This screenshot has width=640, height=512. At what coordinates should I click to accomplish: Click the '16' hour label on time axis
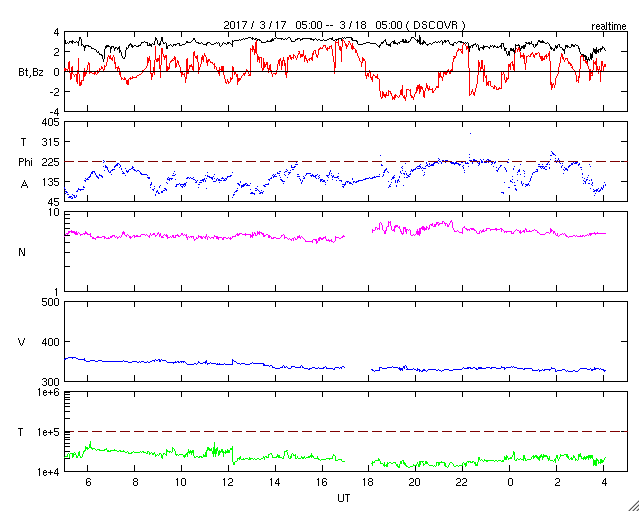pyautogui.click(x=322, y=483)
